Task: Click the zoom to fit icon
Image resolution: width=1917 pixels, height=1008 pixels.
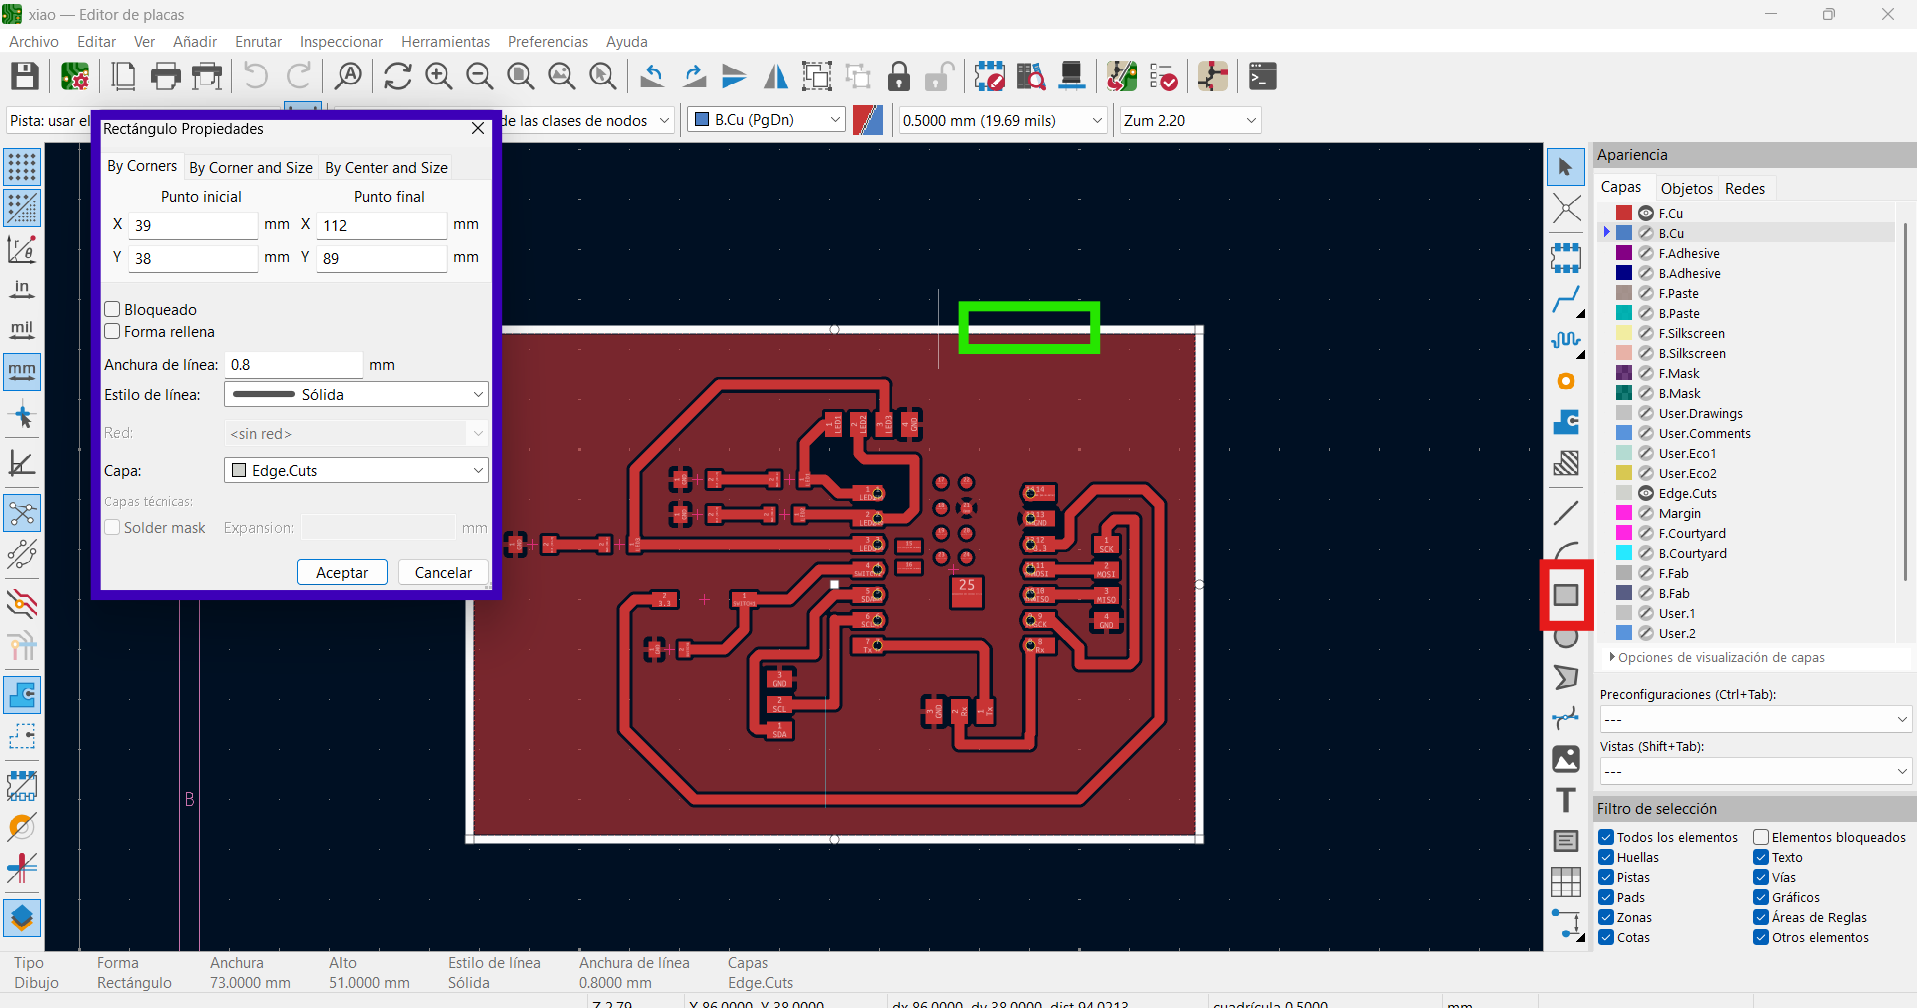Action: coord(520,76)
